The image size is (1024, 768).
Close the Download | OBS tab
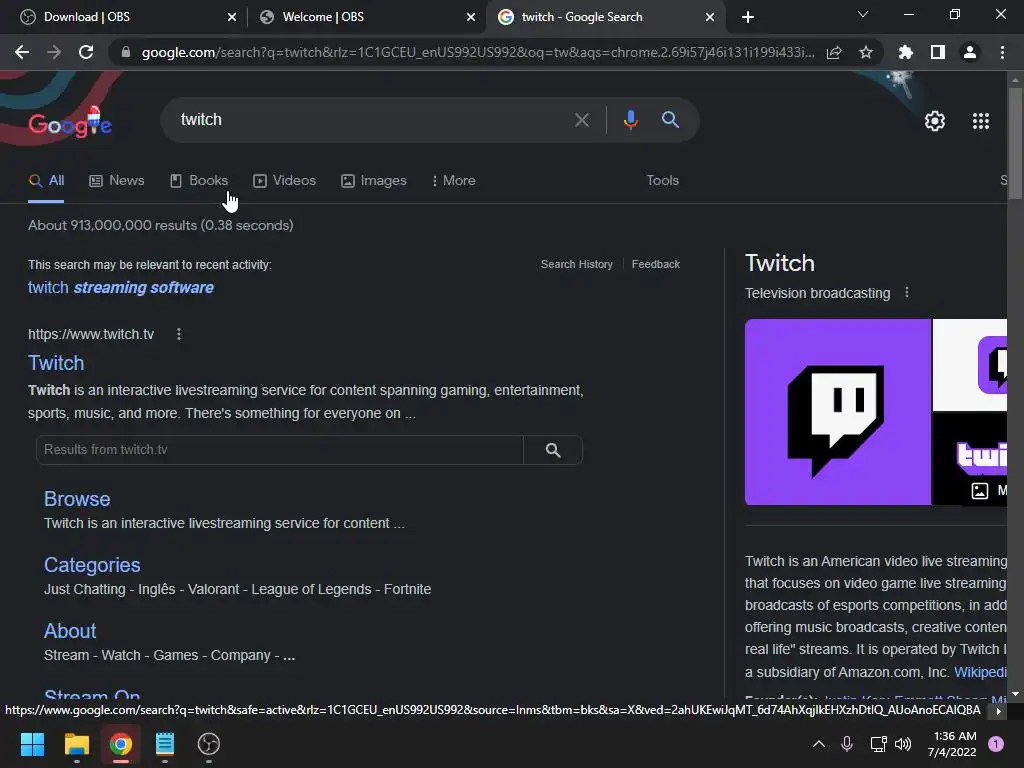[232, 17]
